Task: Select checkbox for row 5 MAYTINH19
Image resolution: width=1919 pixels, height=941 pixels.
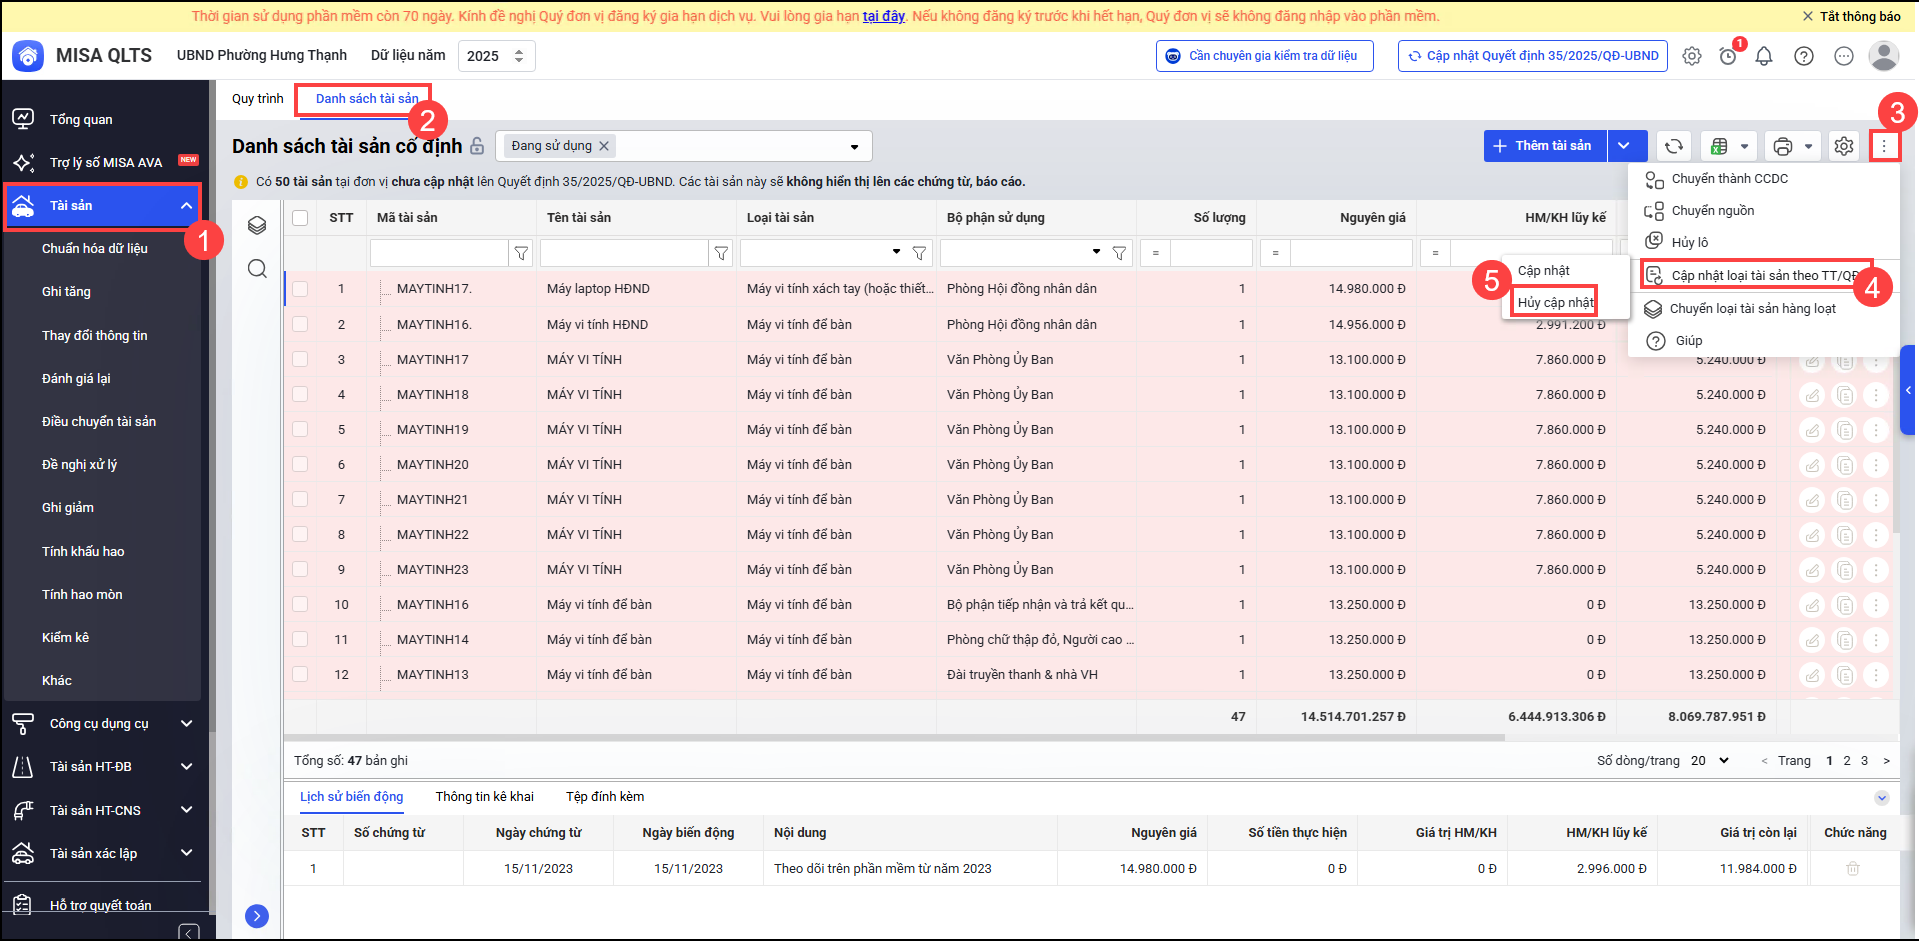Action: 300,429
